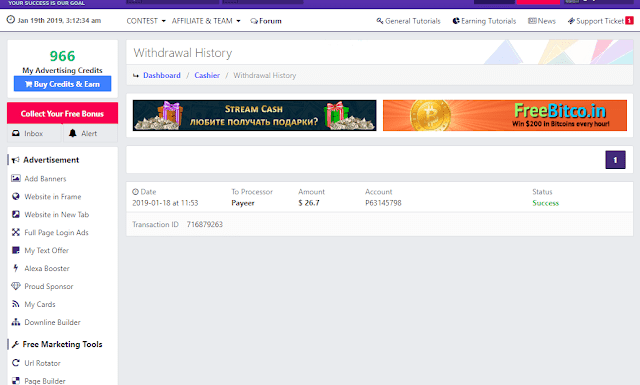
Task: Click the clock icon beside the date
Action: click(x=11, y=20)
